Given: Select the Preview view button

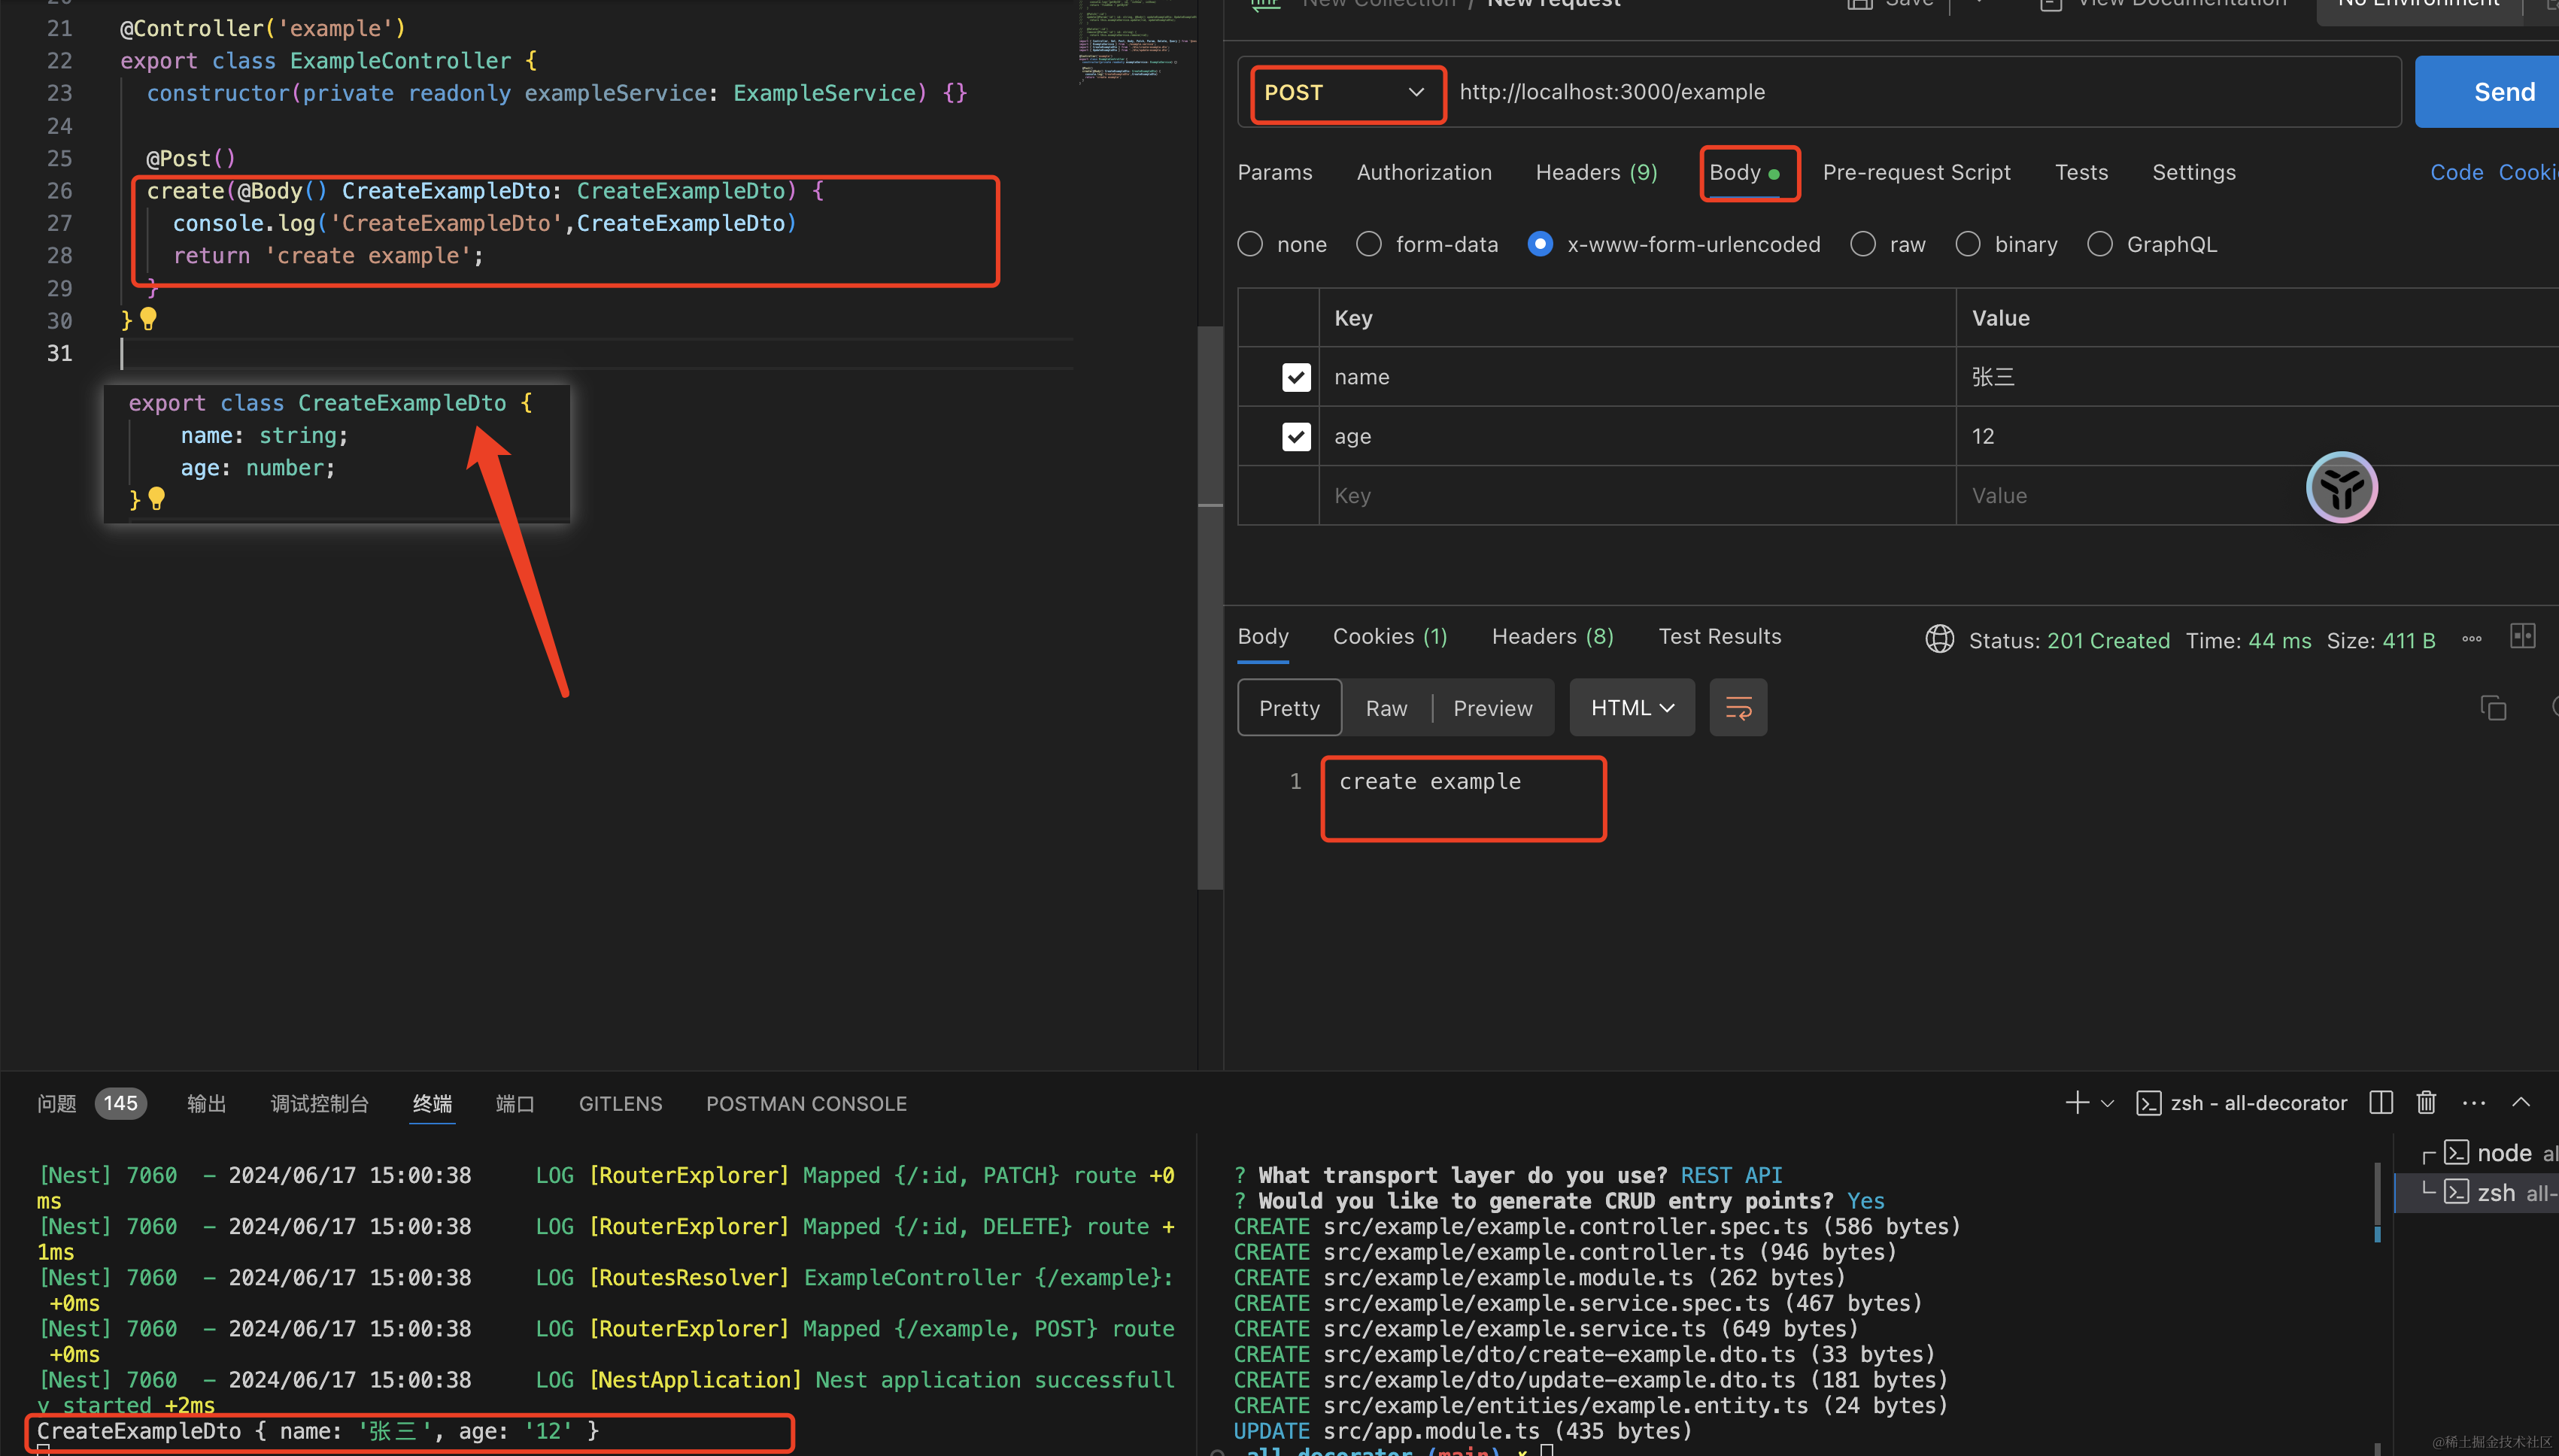Looking at the screenshot, I should [1492, 708].
